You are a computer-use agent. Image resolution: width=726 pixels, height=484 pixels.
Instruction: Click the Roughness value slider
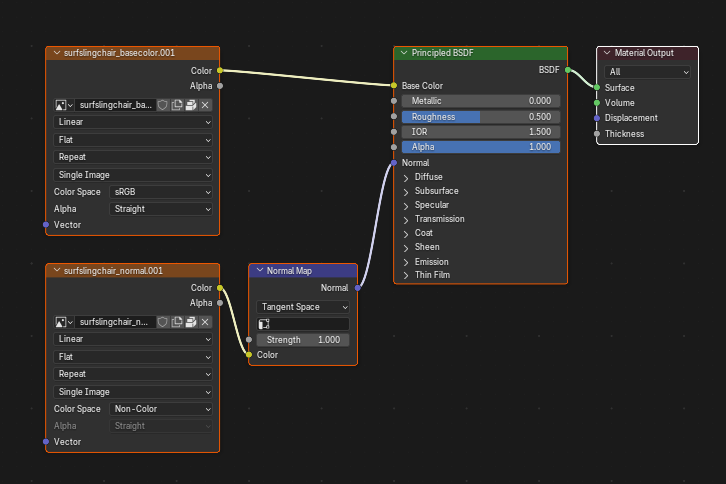click(481, 117)
